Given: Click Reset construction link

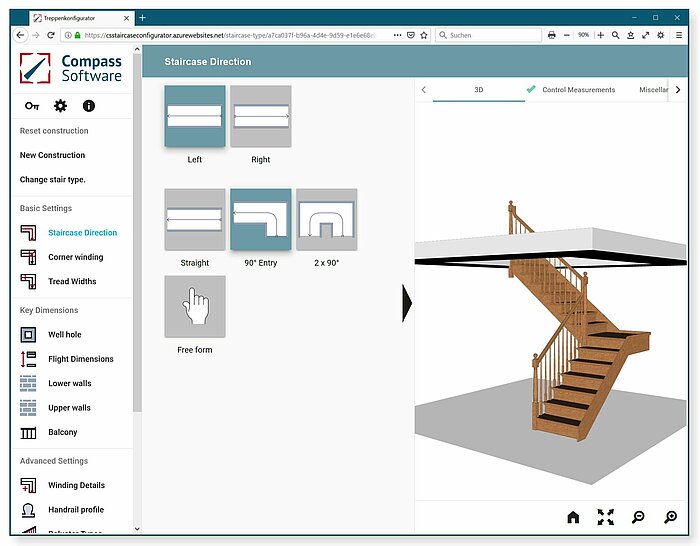Looking at the screenshot, I should 54,131.
